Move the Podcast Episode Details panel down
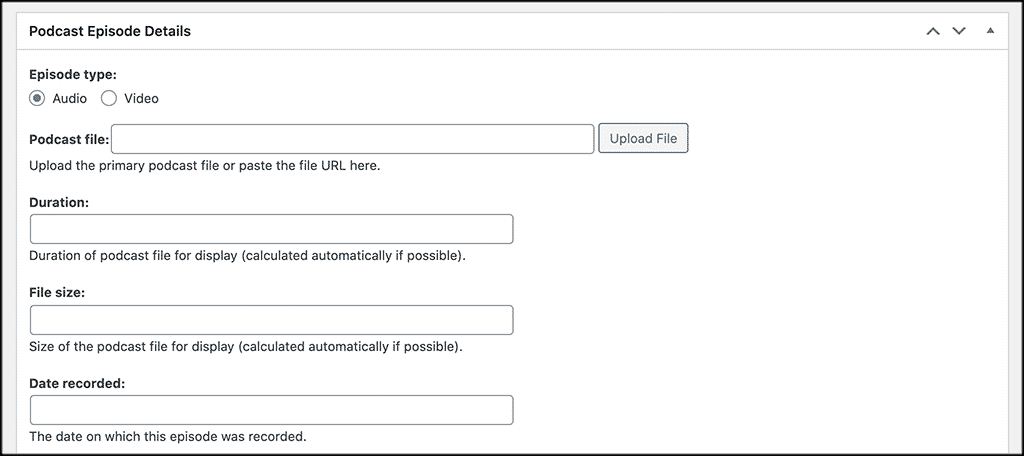The width and height of the screenshot is (1024, 456). point(959,31)
